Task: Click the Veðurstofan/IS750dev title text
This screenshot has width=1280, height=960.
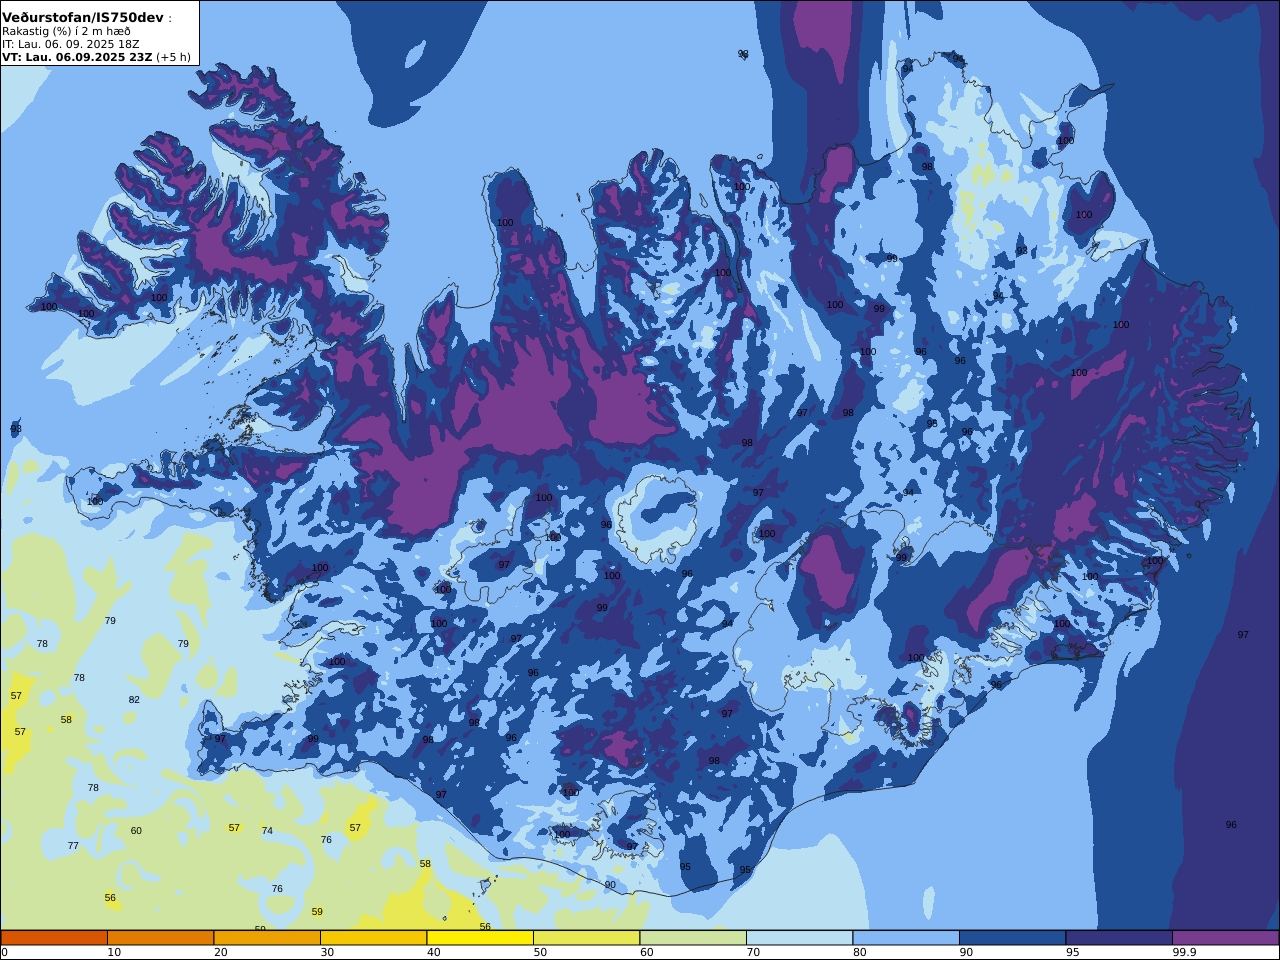Action: click(83, 18)
